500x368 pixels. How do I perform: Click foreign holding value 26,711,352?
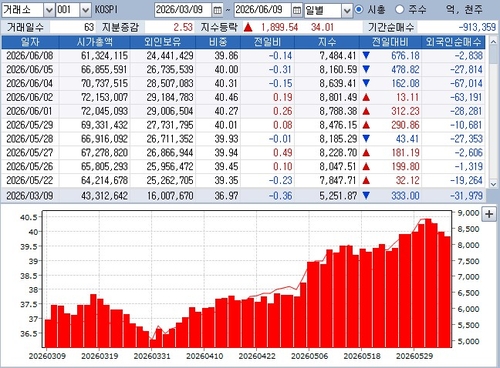click(170, 139)
